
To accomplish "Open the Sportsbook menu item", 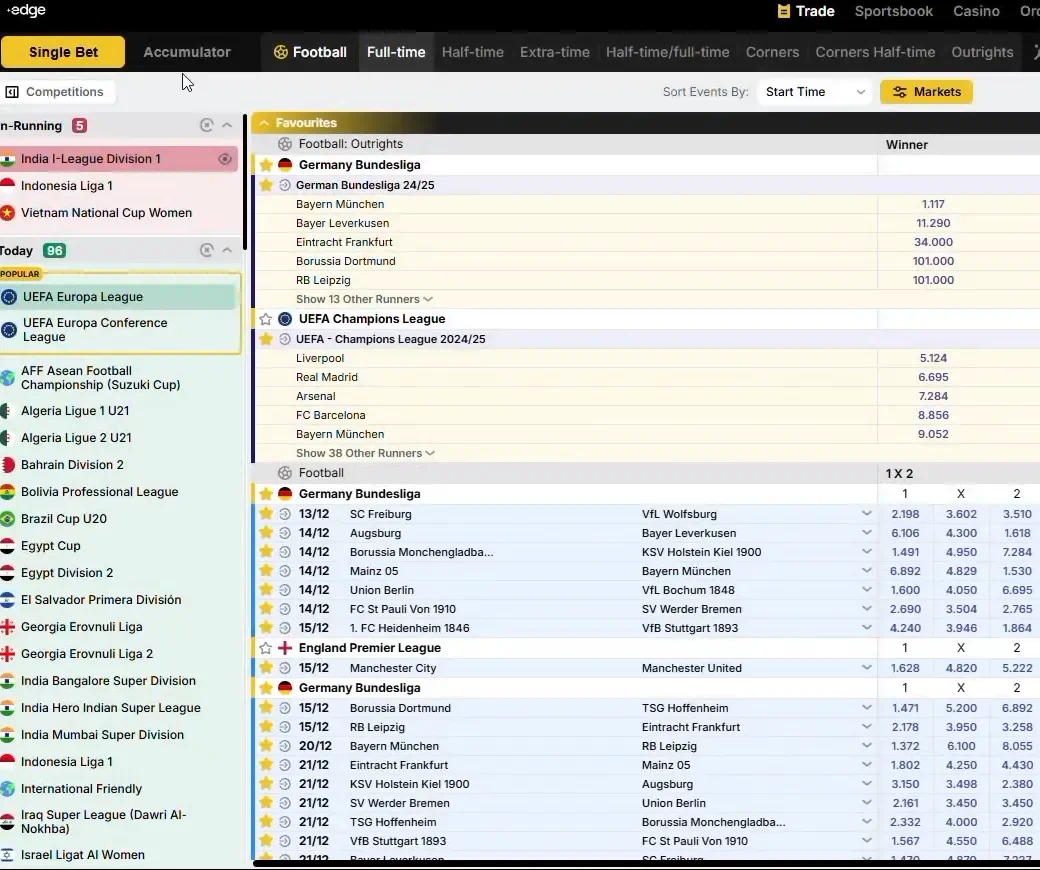I will coord(893,11).
